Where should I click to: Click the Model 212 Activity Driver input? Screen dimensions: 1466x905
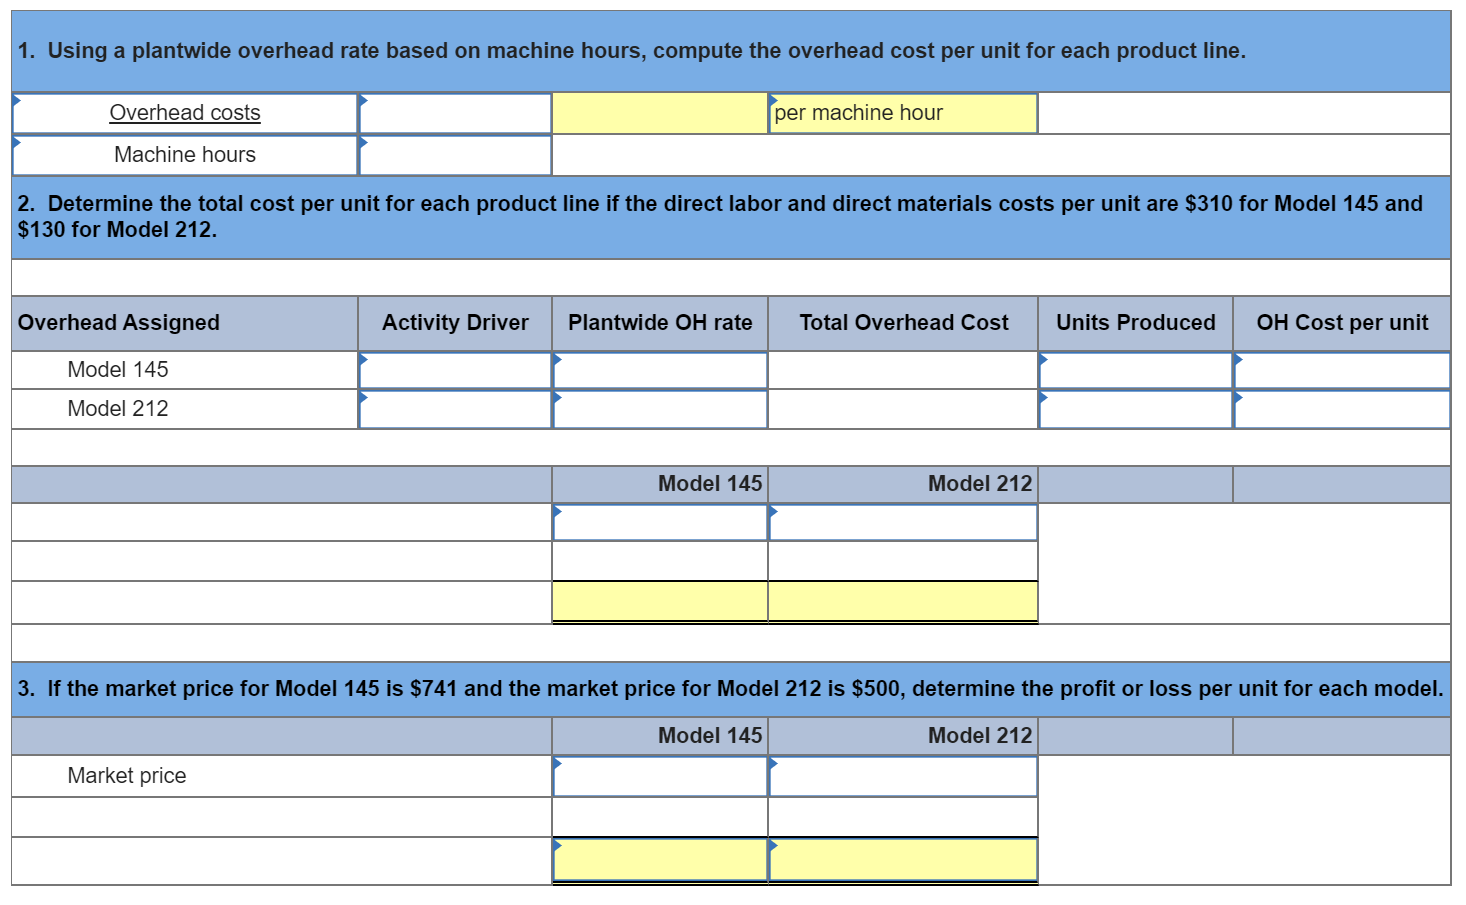click(x=455, y=409)
